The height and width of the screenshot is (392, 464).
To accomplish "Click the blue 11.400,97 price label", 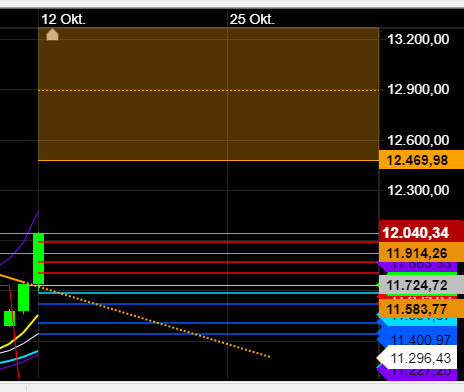I will pos(418,337).
